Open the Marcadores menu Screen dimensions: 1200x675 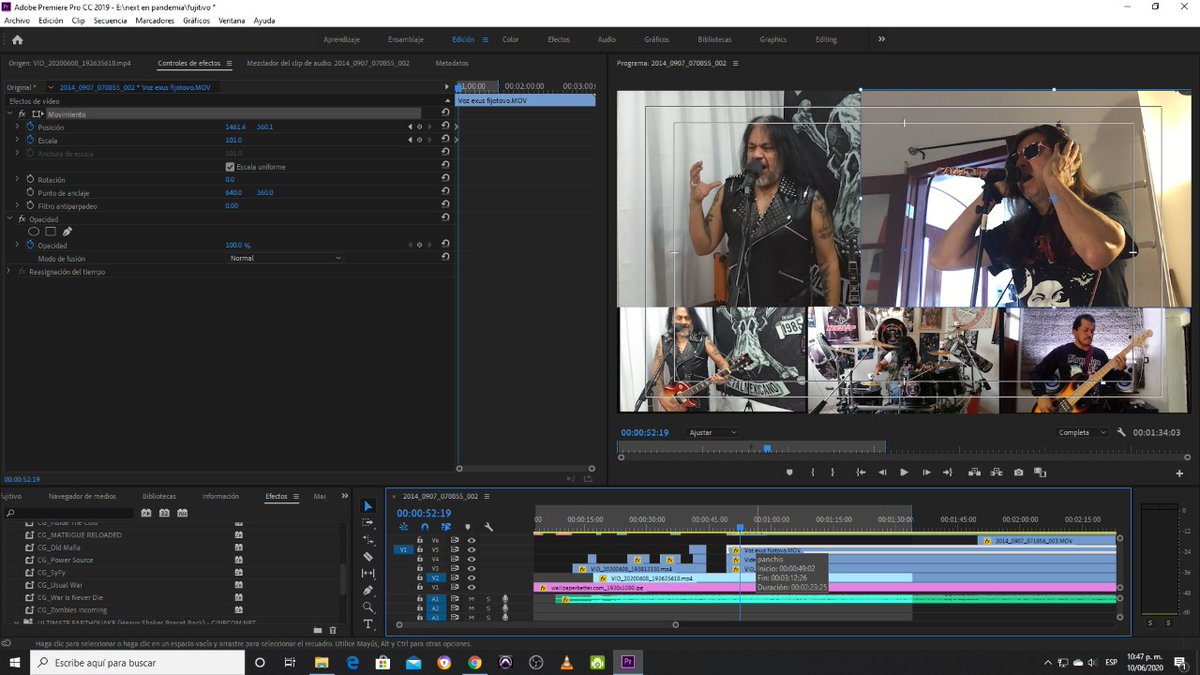click(x=154, y=20)
